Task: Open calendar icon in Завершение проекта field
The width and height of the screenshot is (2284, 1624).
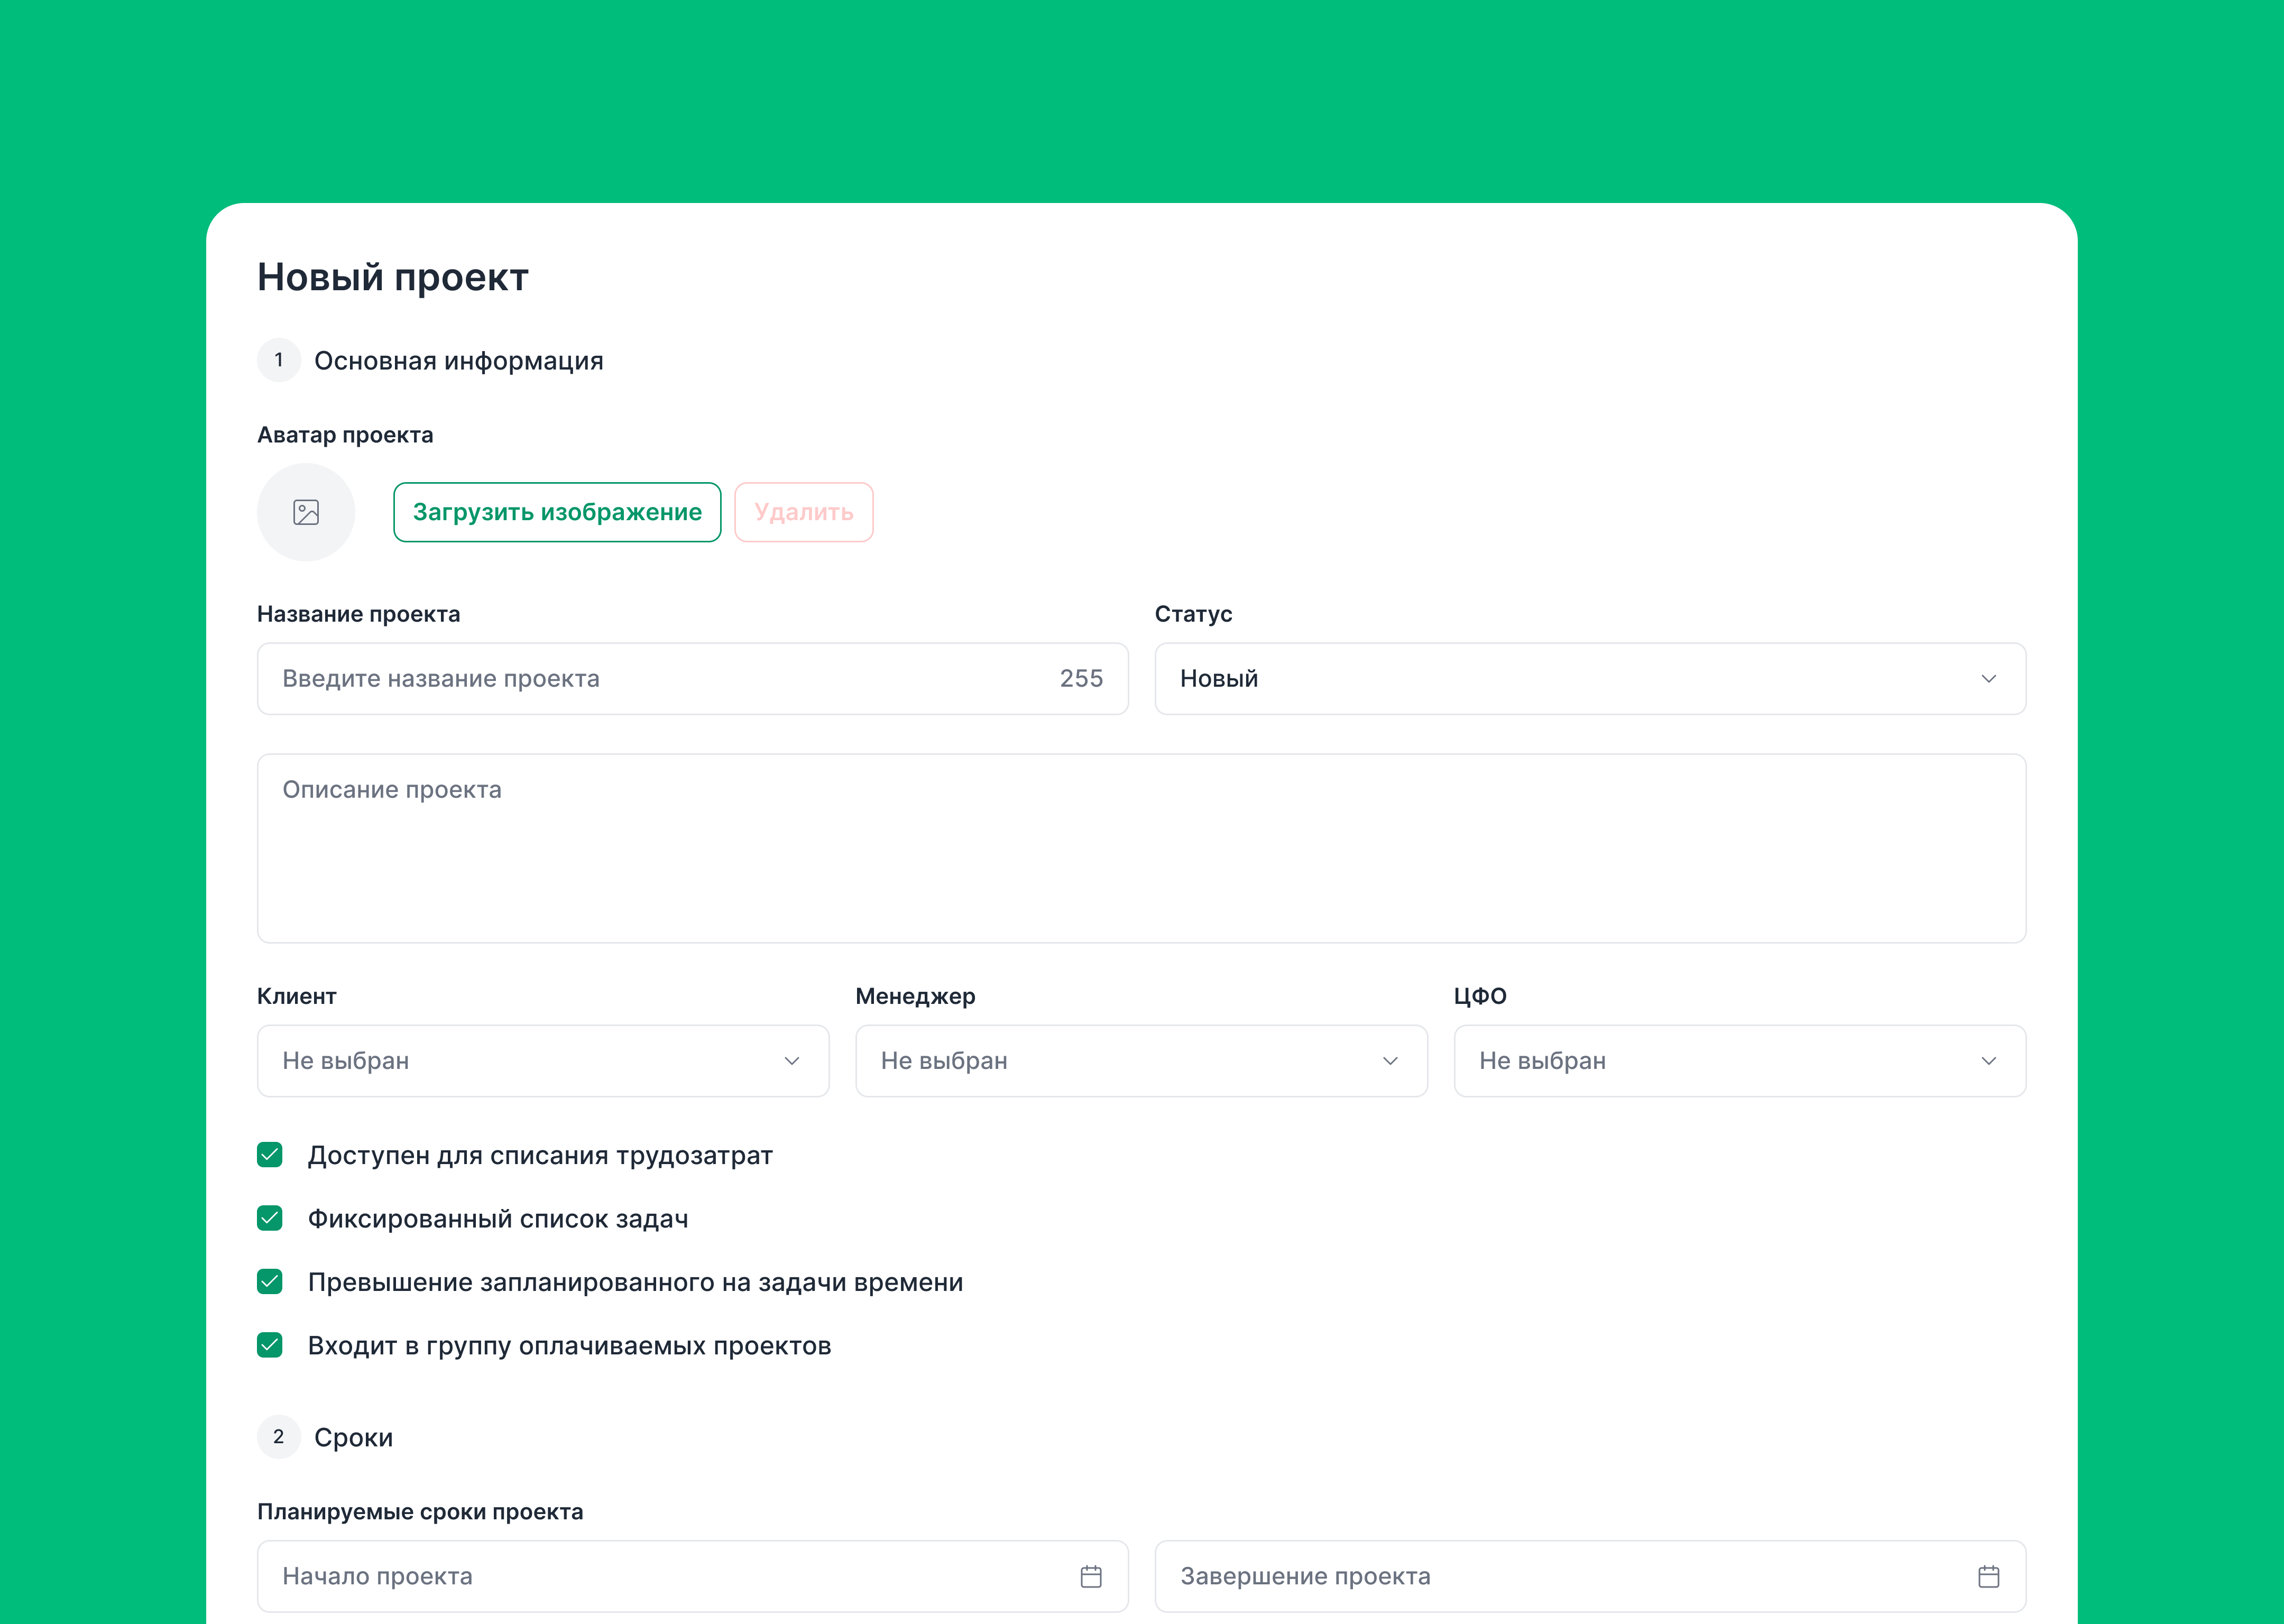Action: pos(1988,1576)
